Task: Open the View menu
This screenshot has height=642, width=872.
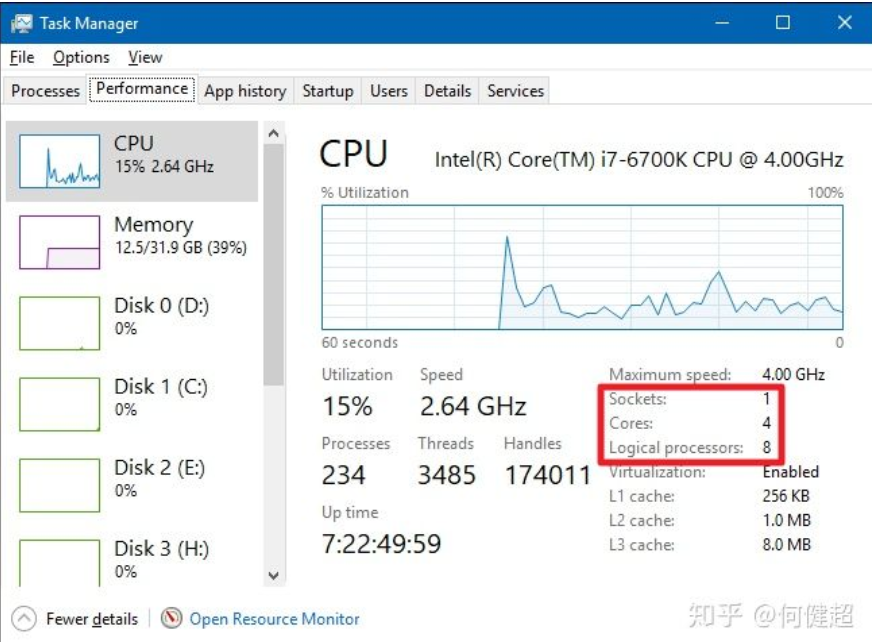Action: click(145, 57)
